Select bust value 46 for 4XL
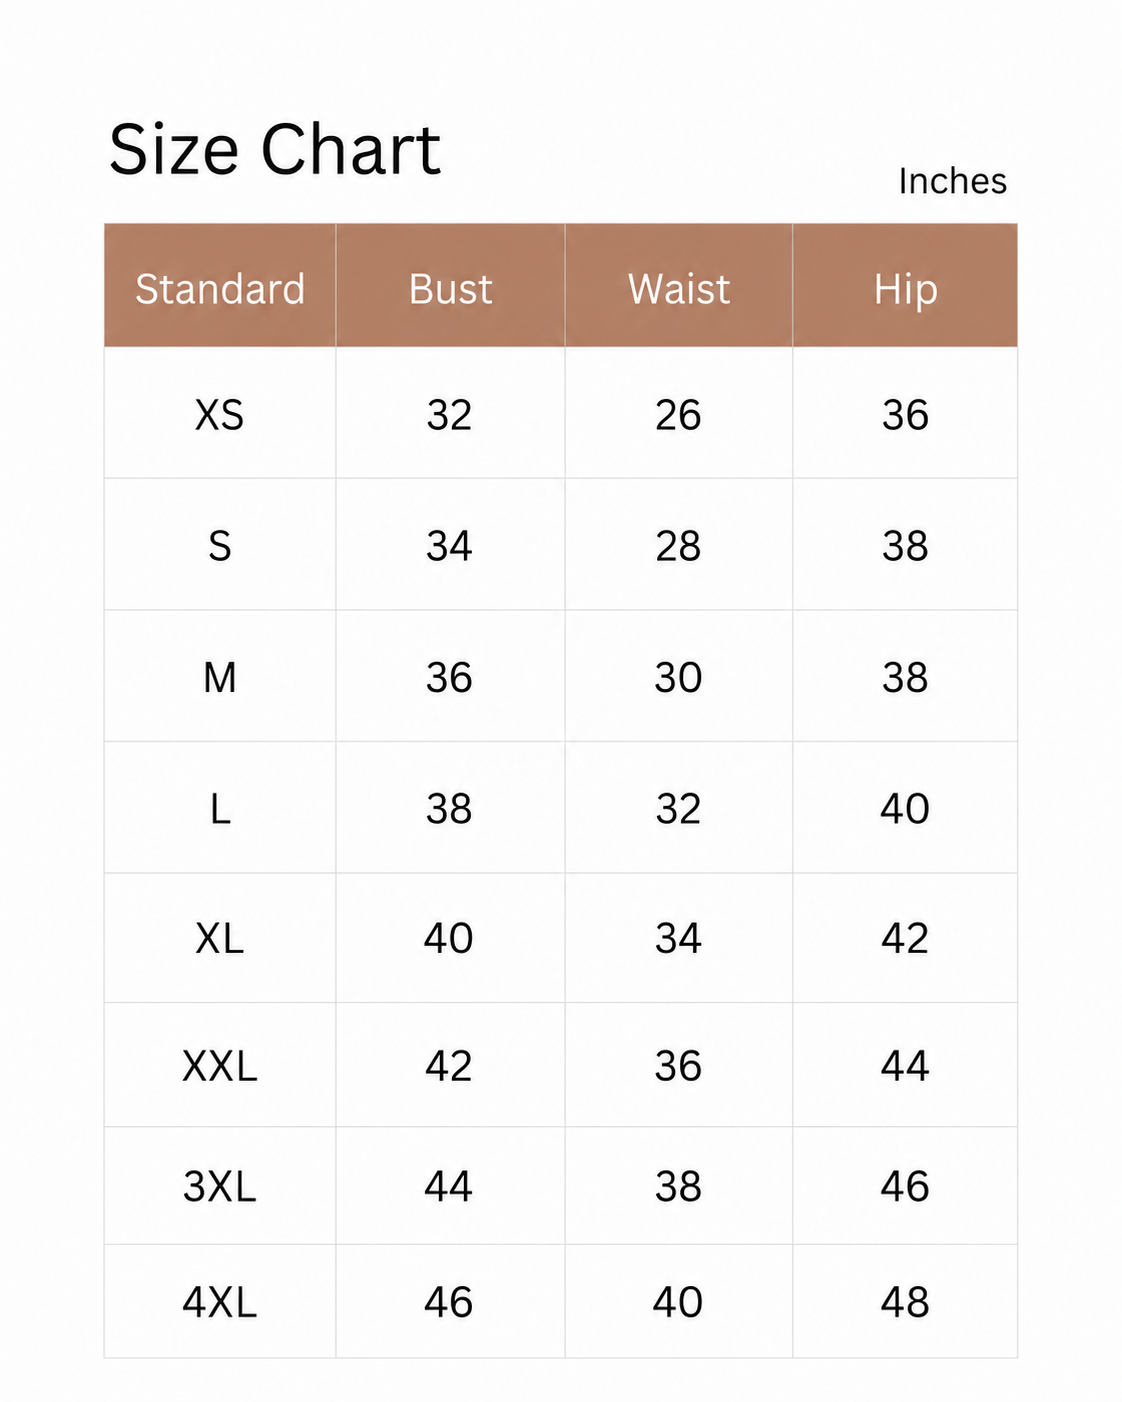The width and height of the screenshot is (1122, 1402). pos(449,1303)
